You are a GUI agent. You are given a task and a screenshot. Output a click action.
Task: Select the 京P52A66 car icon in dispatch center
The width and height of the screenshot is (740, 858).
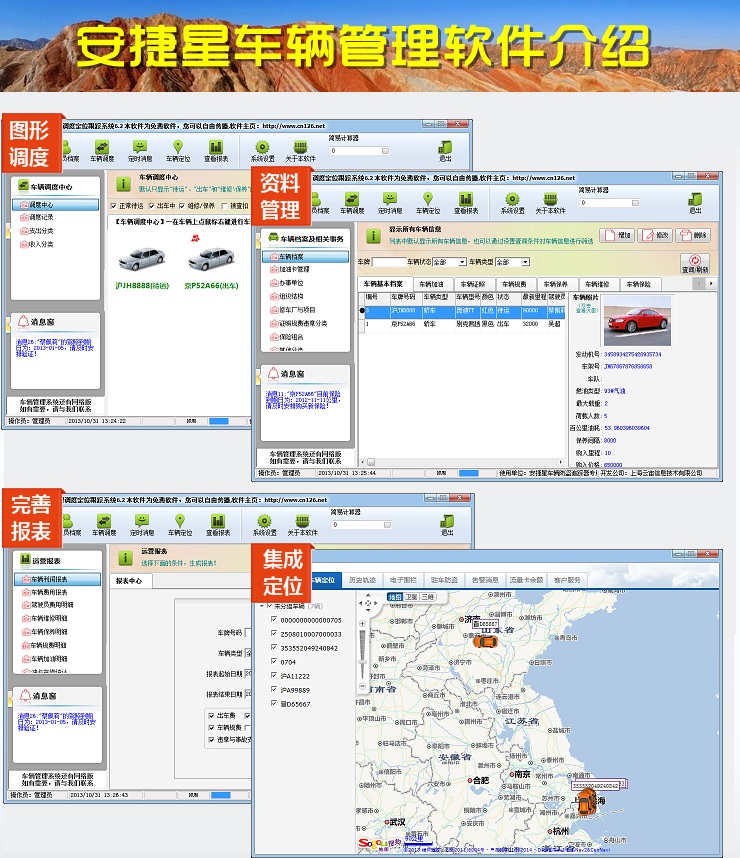(x=211, y=259)
